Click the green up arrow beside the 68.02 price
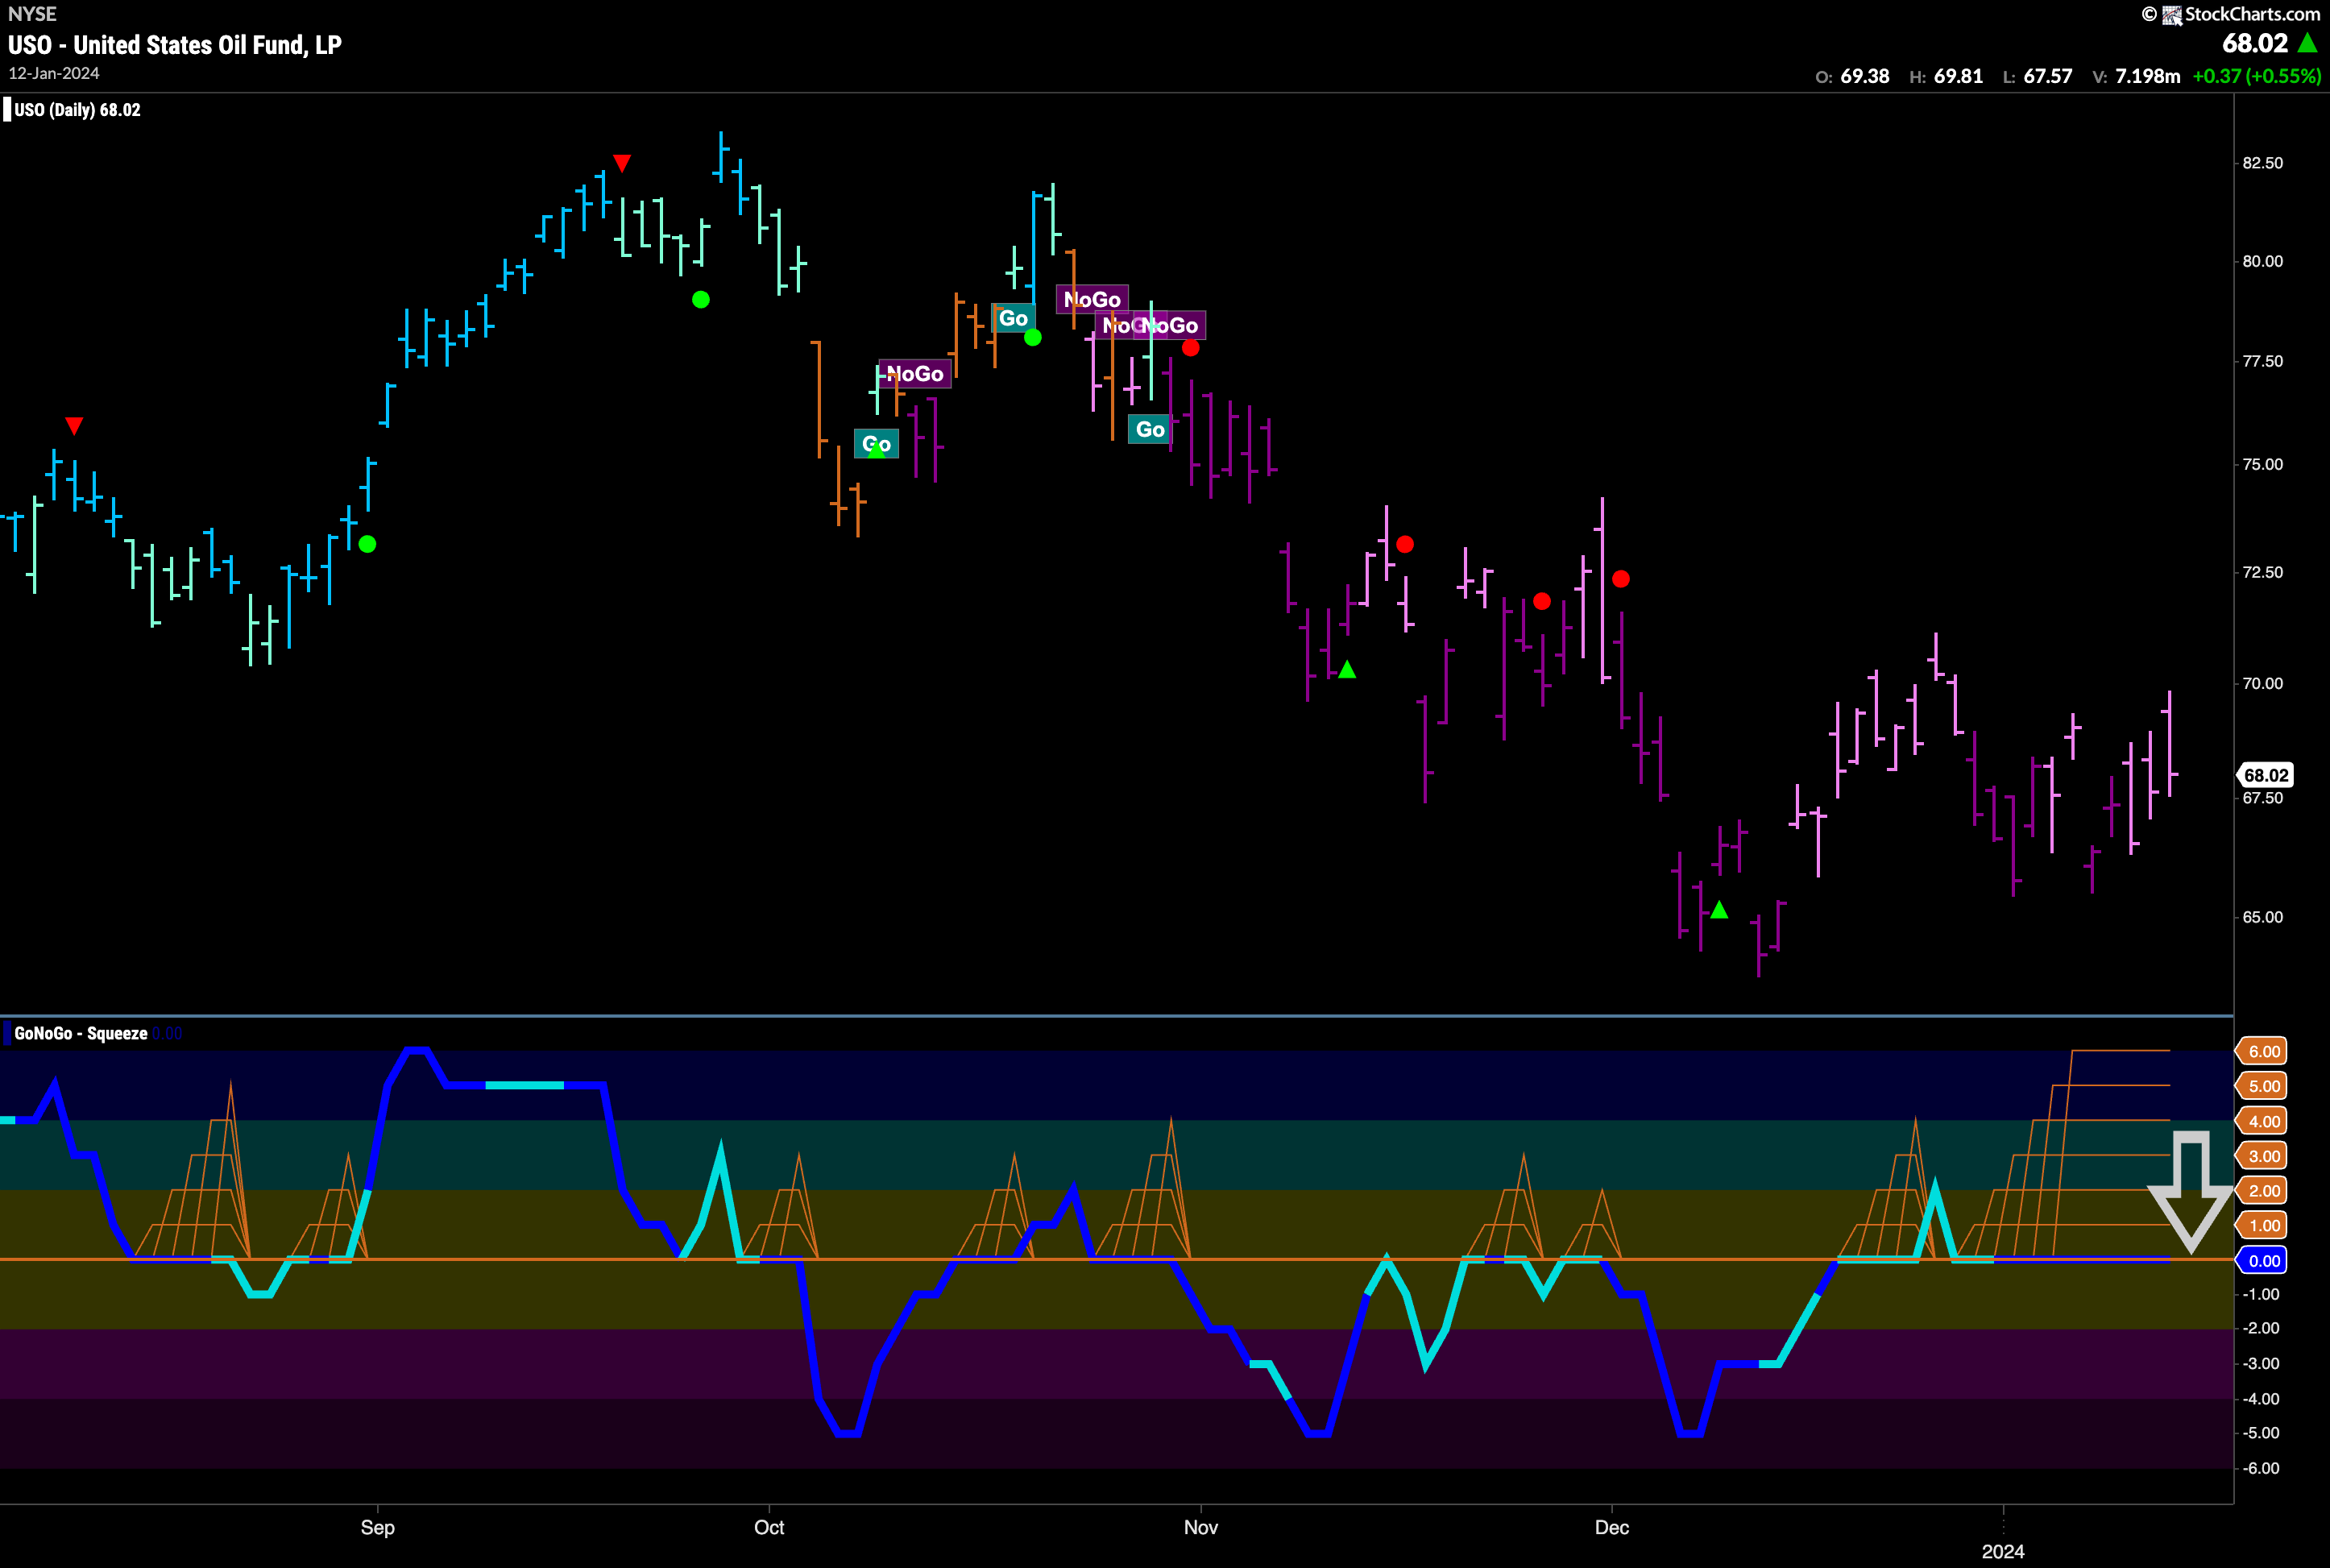This screenshot has height=1568, width=2330. (2307, 43)
